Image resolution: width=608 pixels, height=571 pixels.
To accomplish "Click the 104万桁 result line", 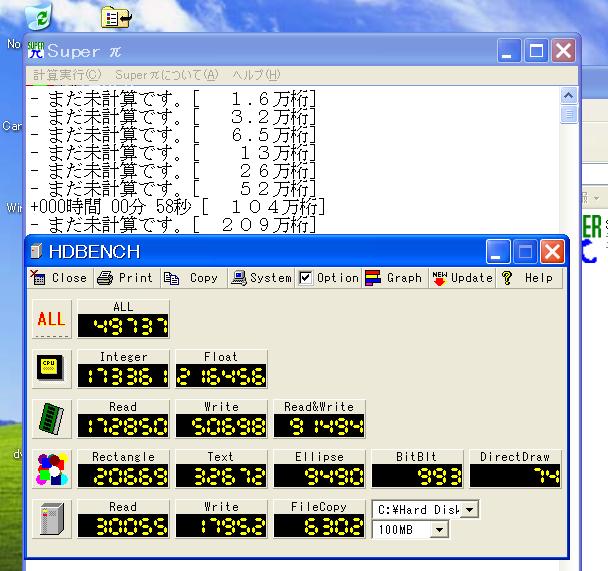I will [178, 207].
